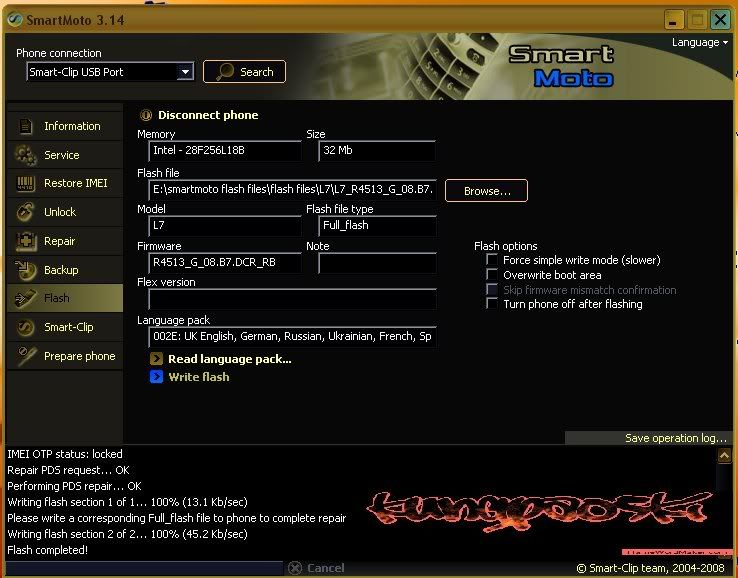Click Browse to choose flash file
The image size is (738, 578).
(486, 191)
